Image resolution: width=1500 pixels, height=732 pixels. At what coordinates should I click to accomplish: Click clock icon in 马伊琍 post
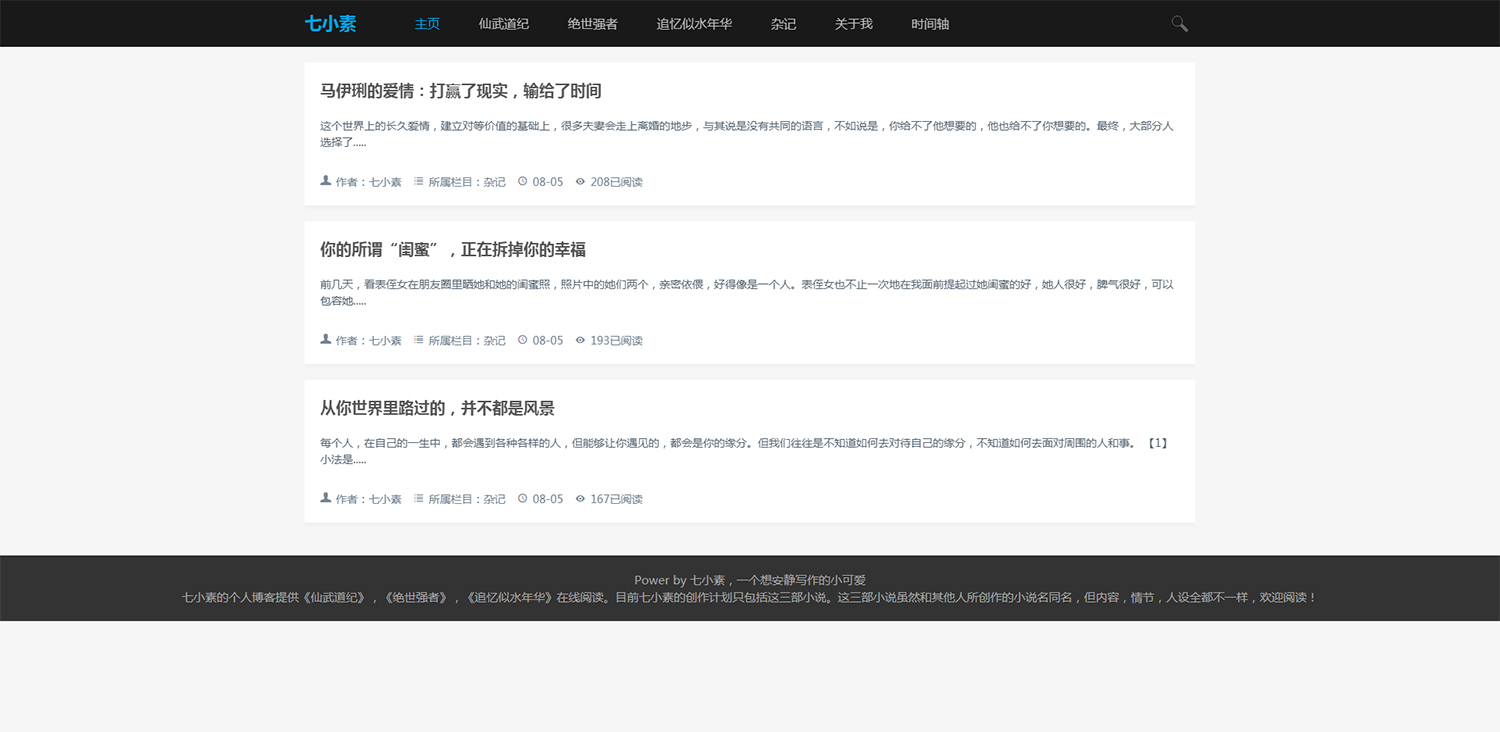click(x=522, y=182)
